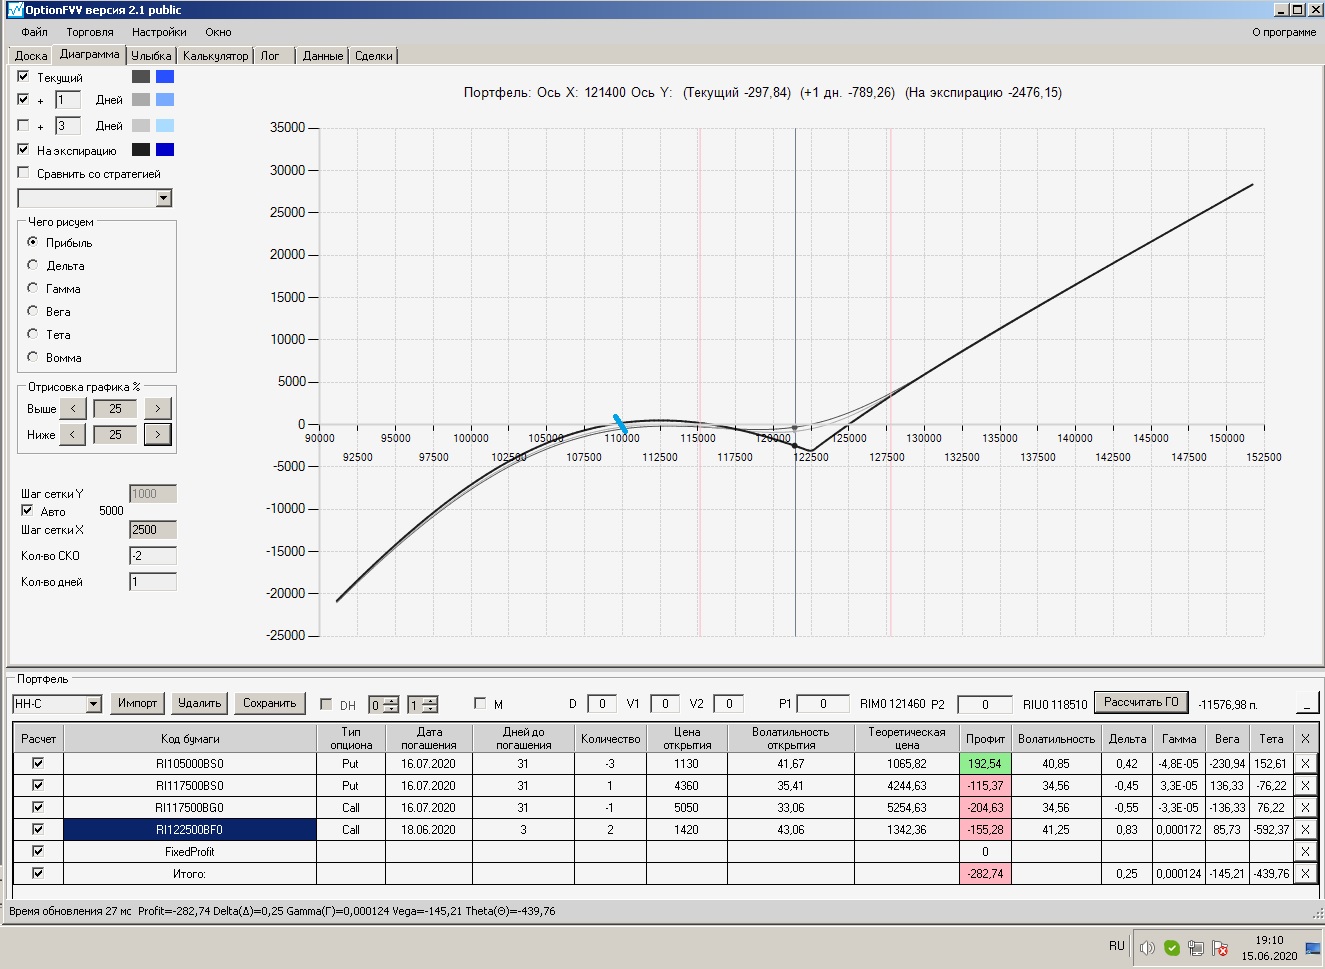Screen dimensions: 1325x969
Task: Click the right arrow next to Выше
Action: click(157, 408)
